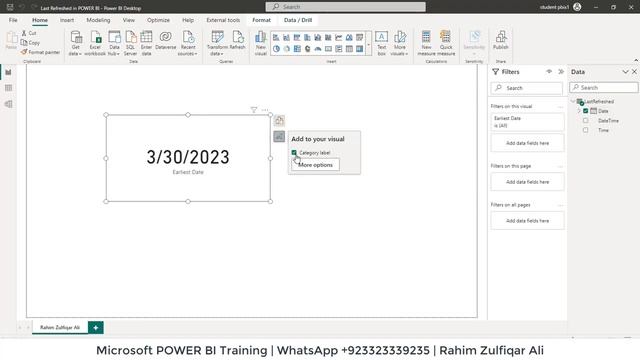The height and width of the screenshot is (360, 640).
Task: Click Add data fields here under visual filters
Action: pyautogui.click(x=527, y=143)
